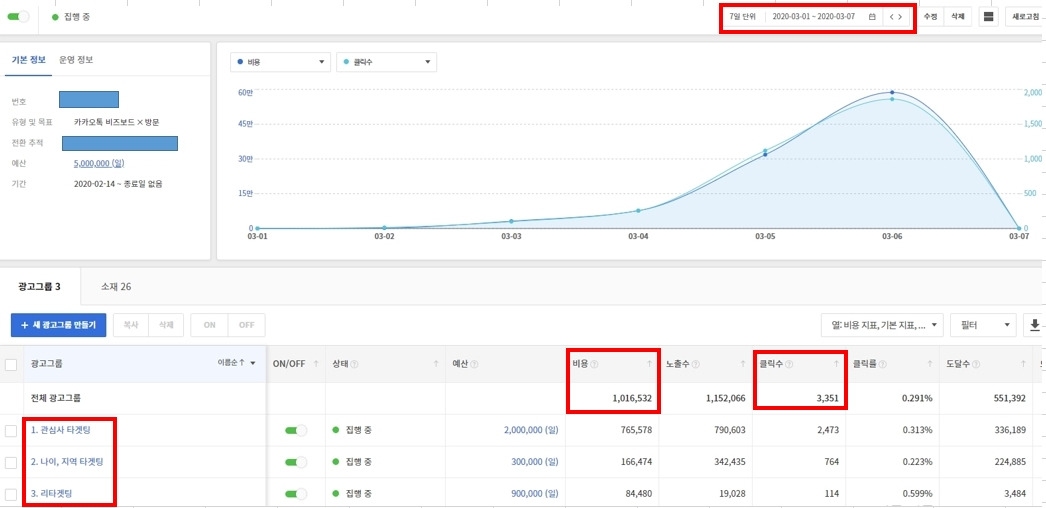
Task: Click the total clicks value 3,351
Action: [x=828, y=399]
